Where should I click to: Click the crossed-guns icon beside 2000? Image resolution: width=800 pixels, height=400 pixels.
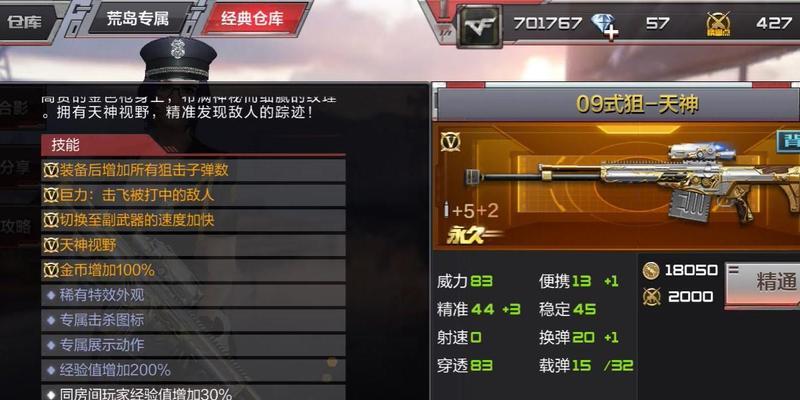[652, 296]
